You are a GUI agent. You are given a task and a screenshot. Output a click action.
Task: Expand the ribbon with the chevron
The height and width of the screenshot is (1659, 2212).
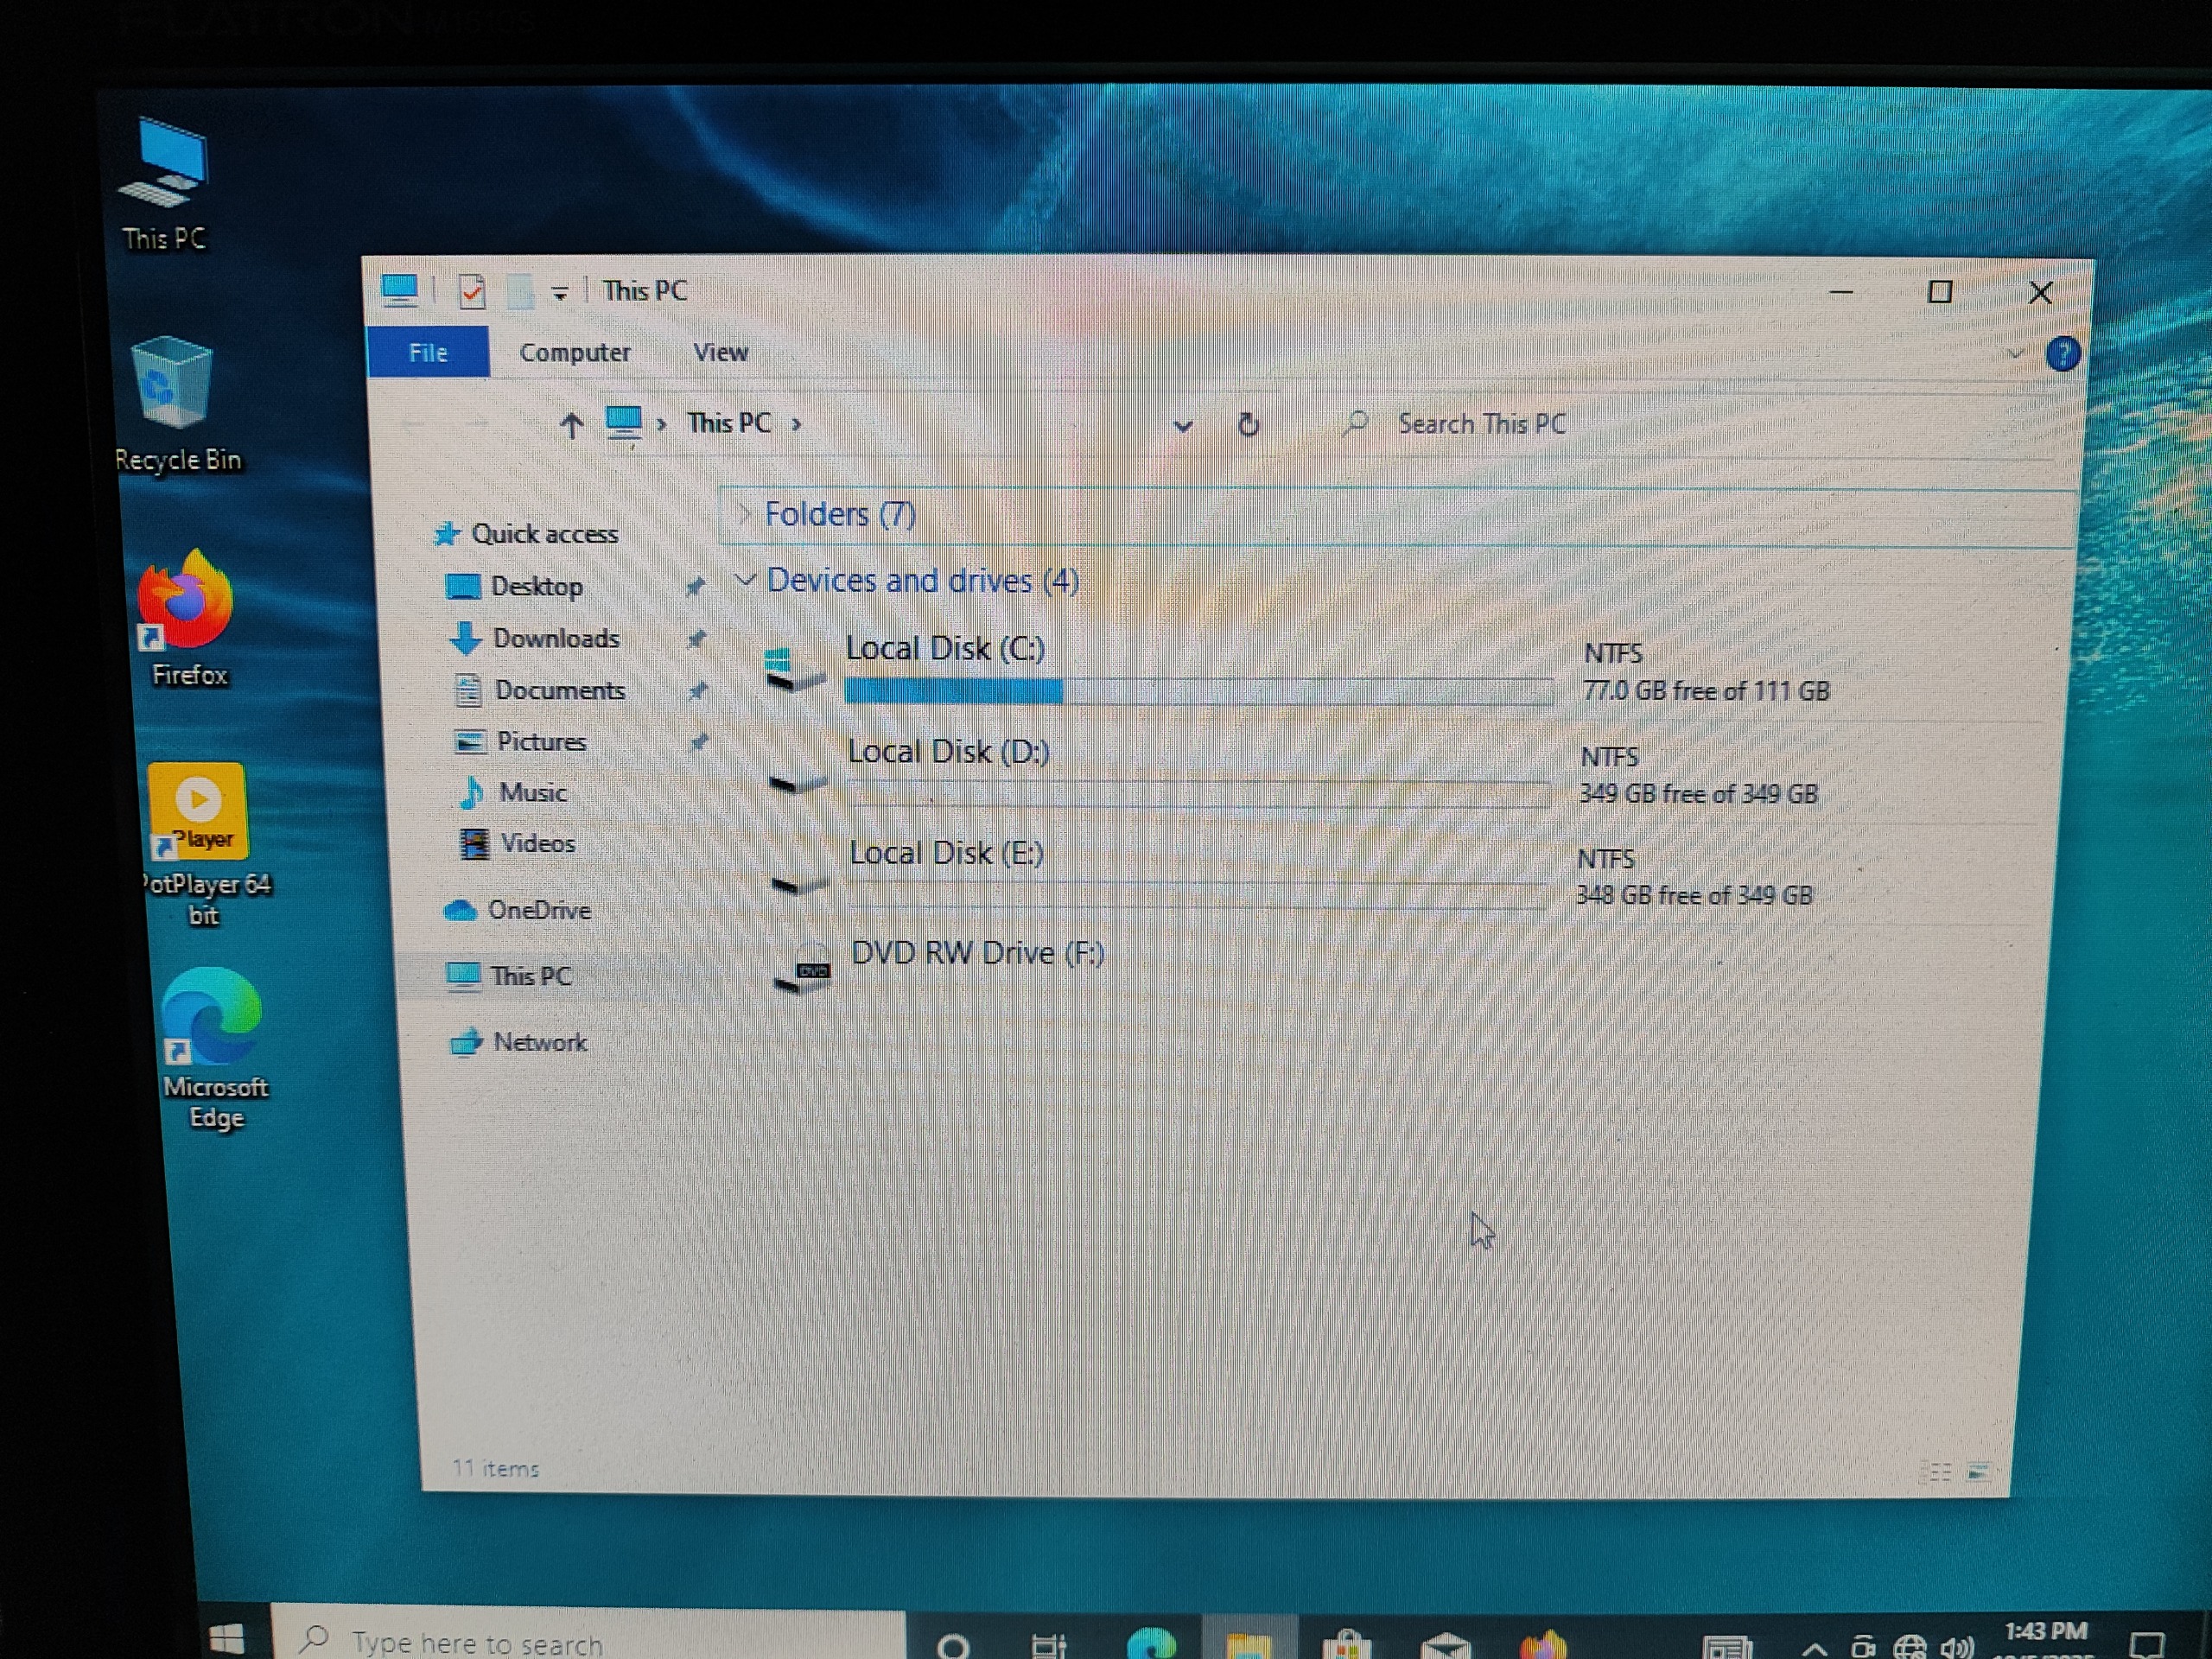(x=2015, y=354)
